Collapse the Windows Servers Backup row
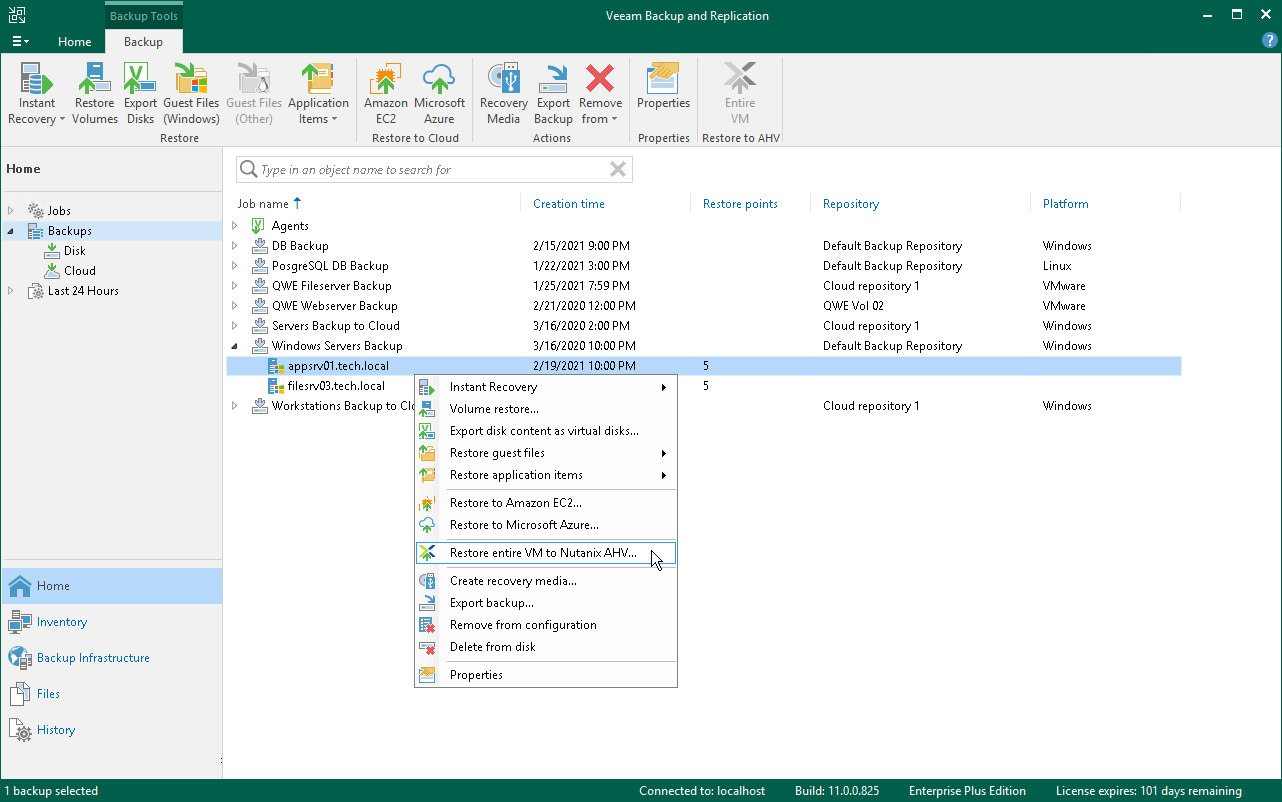This screenshot has height=802, width=1282. pyautogui.click(x=236, y=346)
